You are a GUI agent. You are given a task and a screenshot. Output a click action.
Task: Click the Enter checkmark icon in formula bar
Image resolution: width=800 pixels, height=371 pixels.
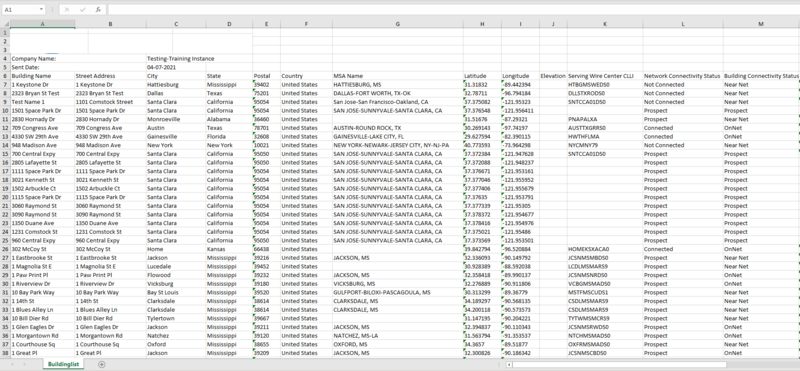pyautogui.click(x=83, y=10)
